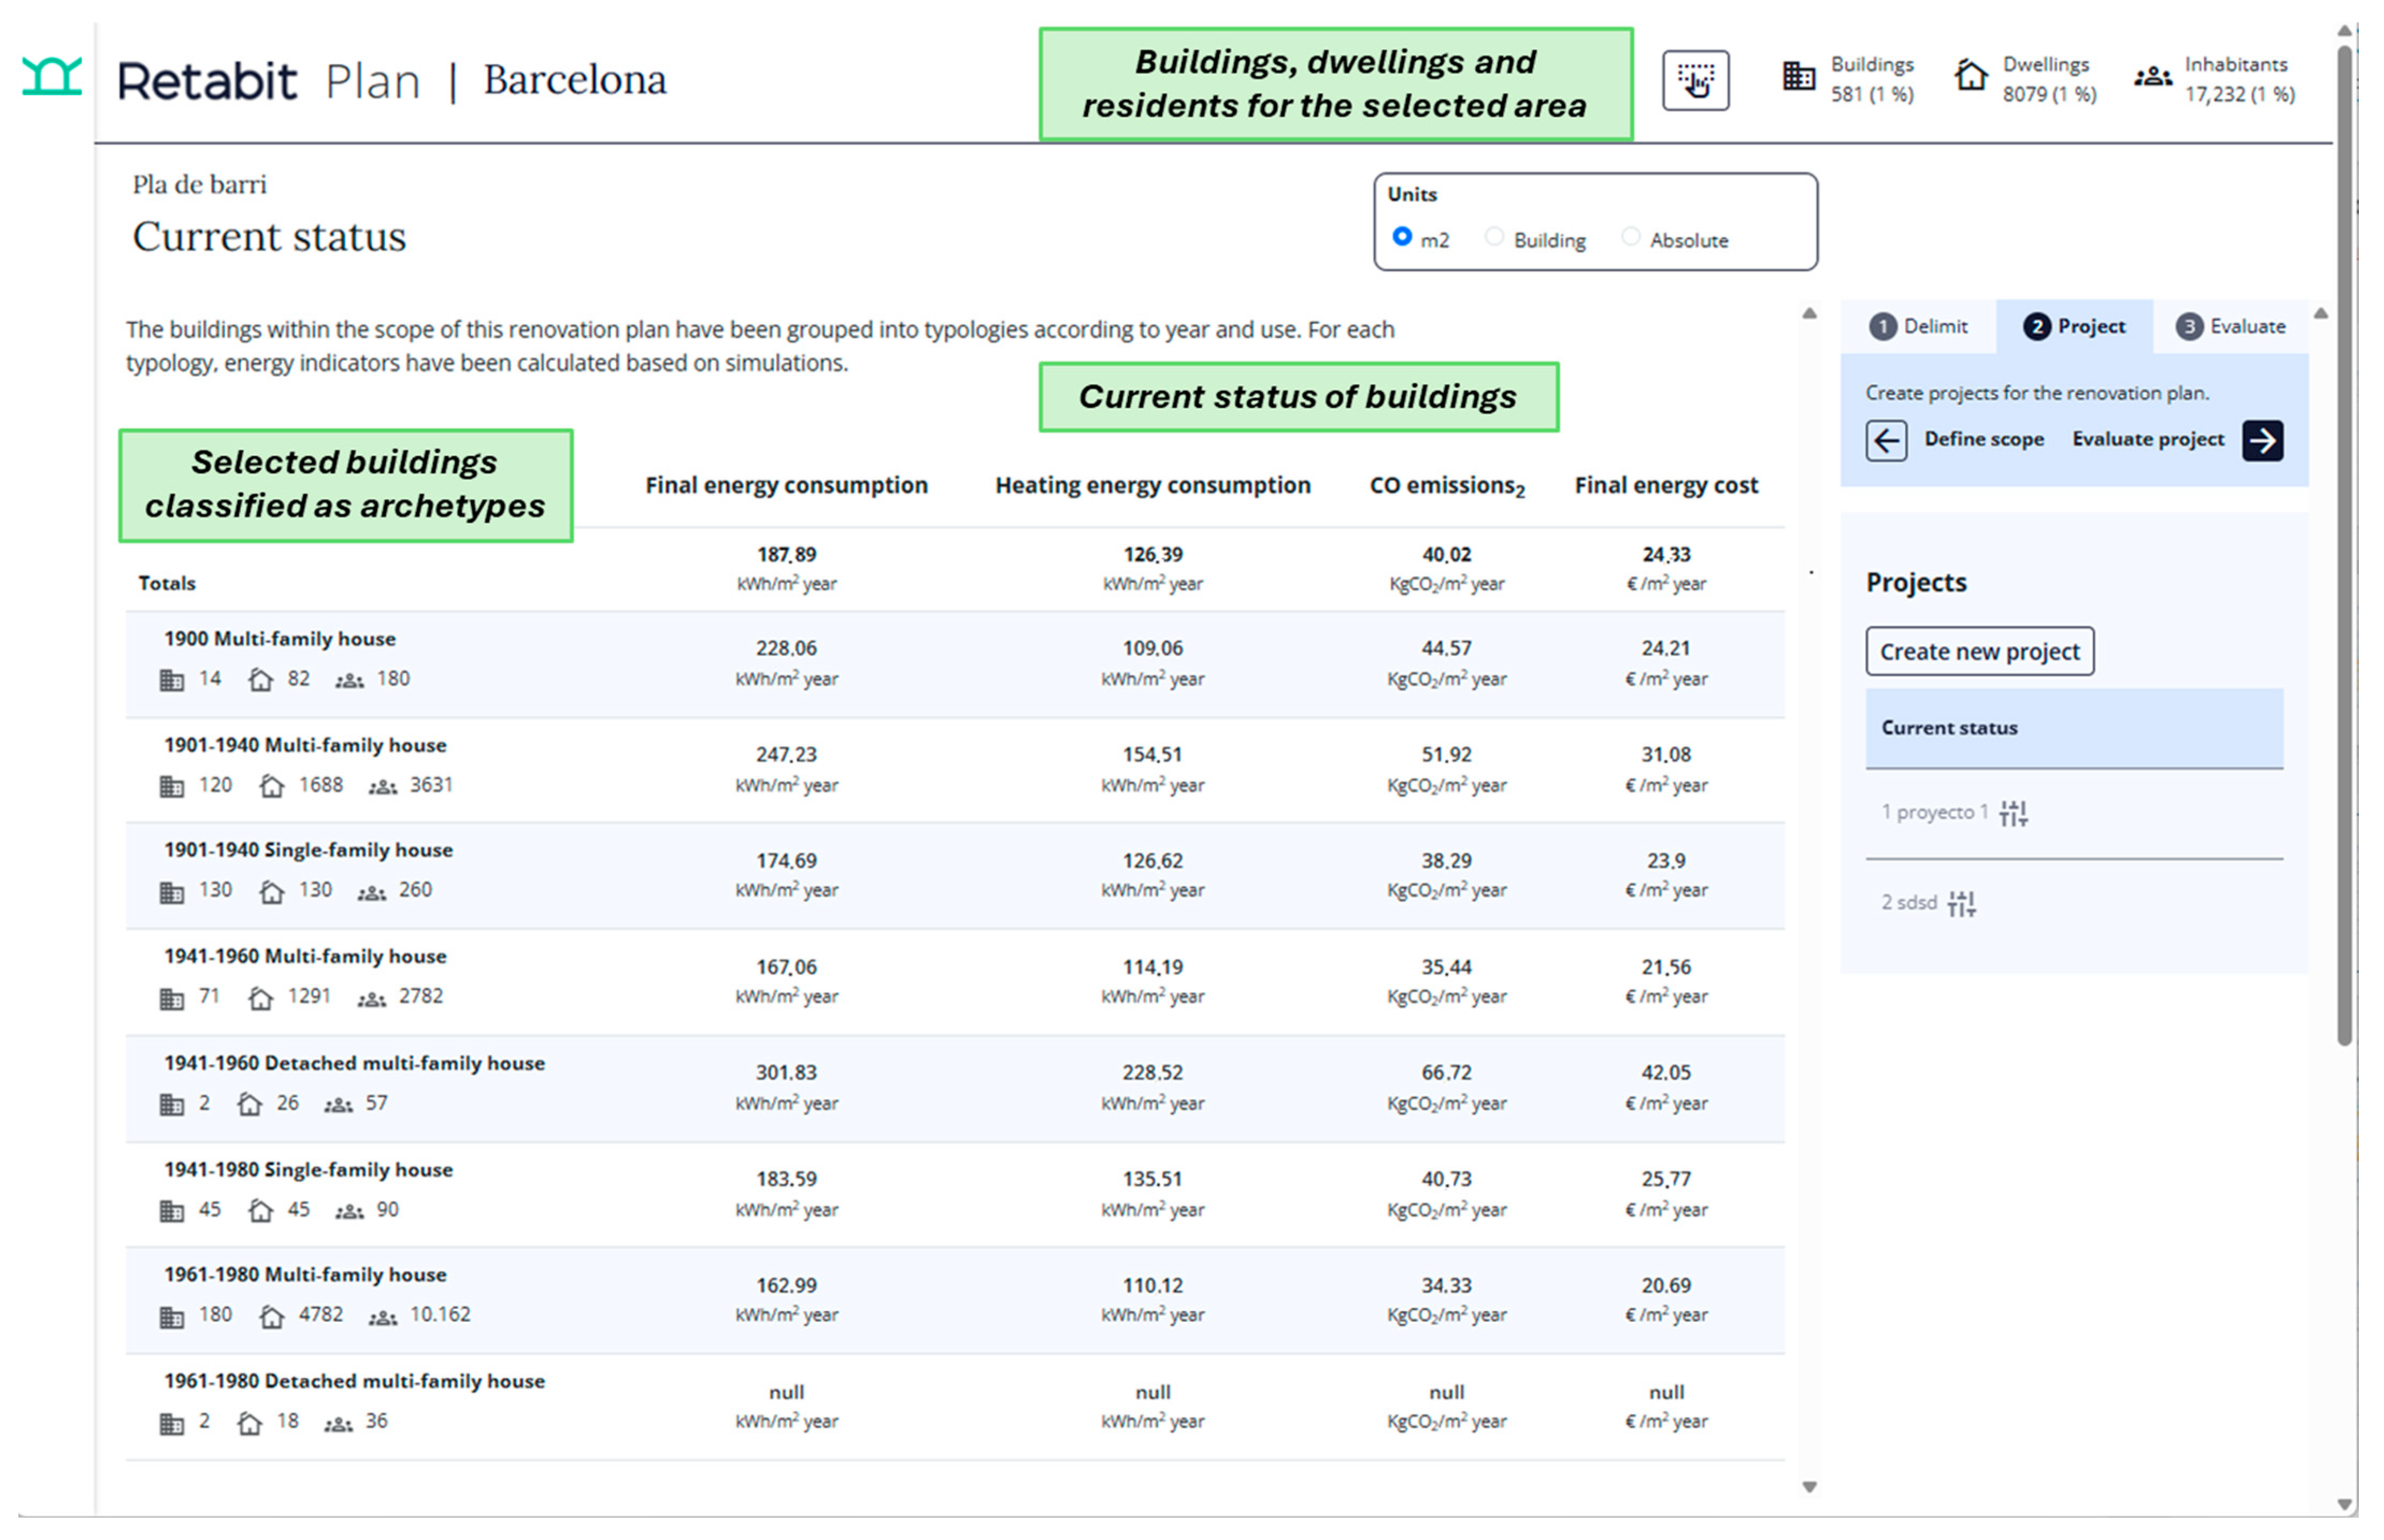Switch to the Project step tab
2384x1540 pixels.
pyautogui.click(x=2074, y=326)
